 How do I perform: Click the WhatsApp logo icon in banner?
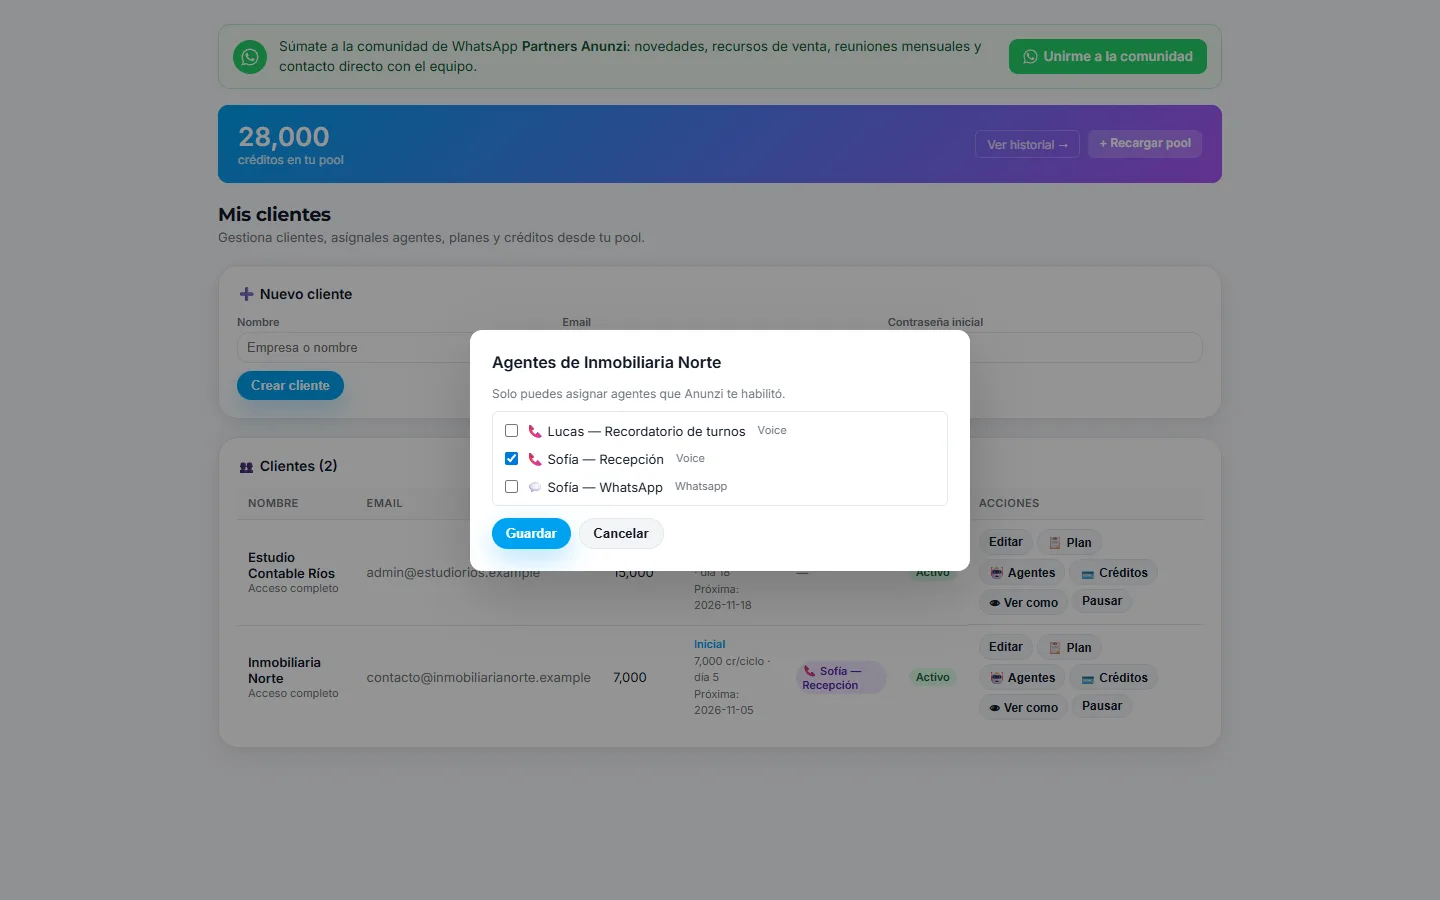(x=250, y=57)
